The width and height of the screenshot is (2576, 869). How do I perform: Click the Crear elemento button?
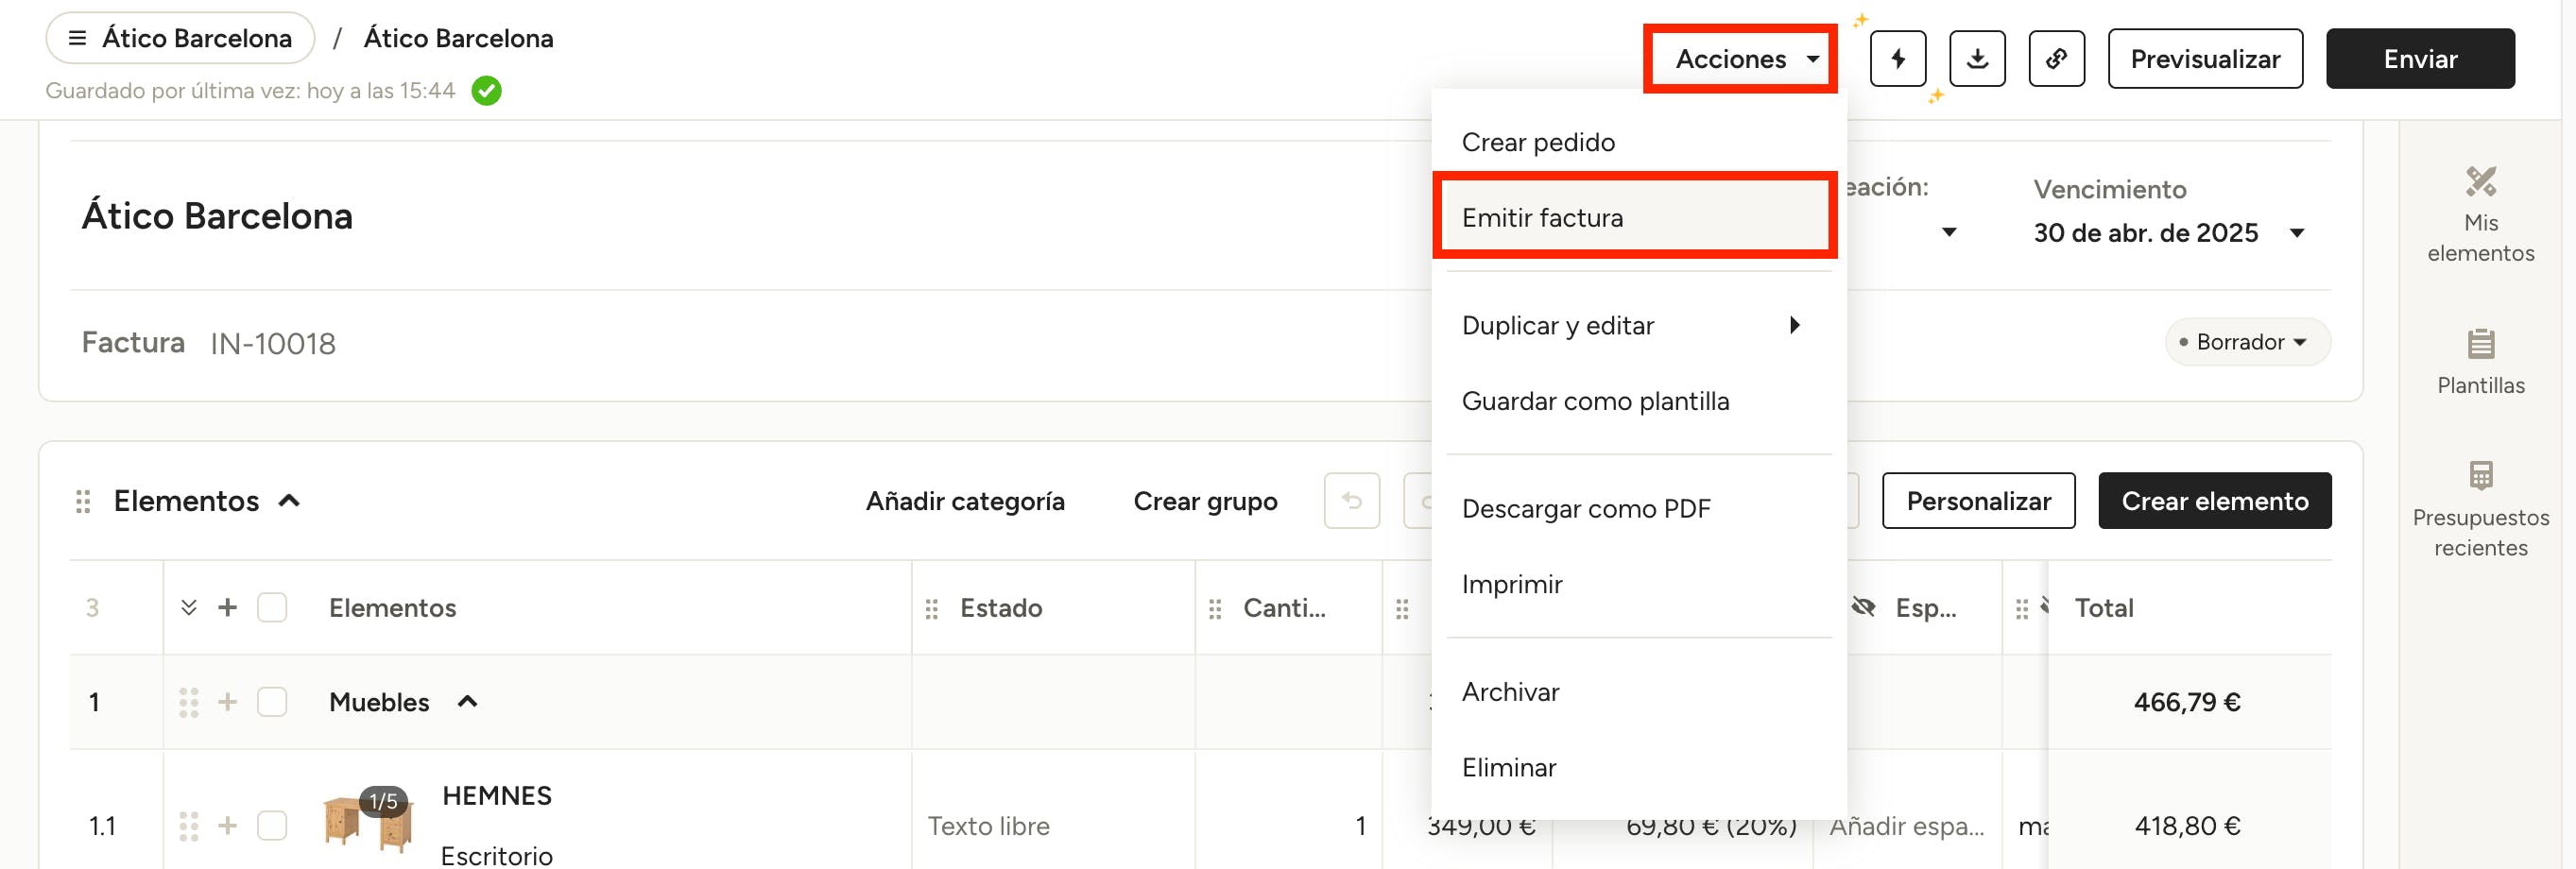point(2214,501)
